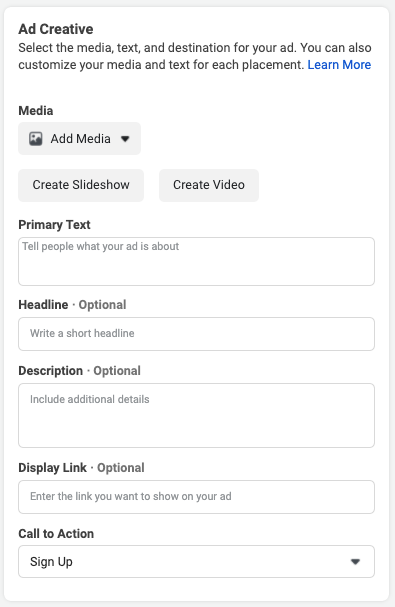Click the Add Media button label
395x607 pixels.
point(81,139)
